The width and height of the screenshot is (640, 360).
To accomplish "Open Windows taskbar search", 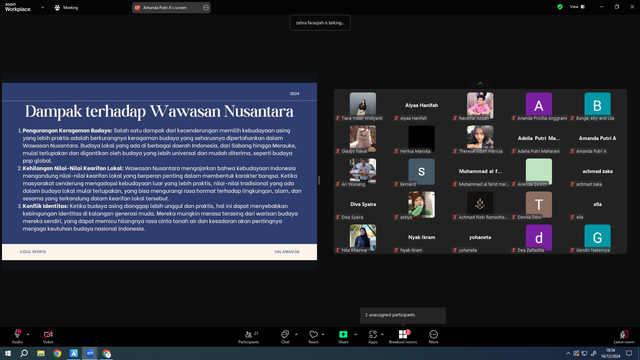I will (x=24, y=353).
